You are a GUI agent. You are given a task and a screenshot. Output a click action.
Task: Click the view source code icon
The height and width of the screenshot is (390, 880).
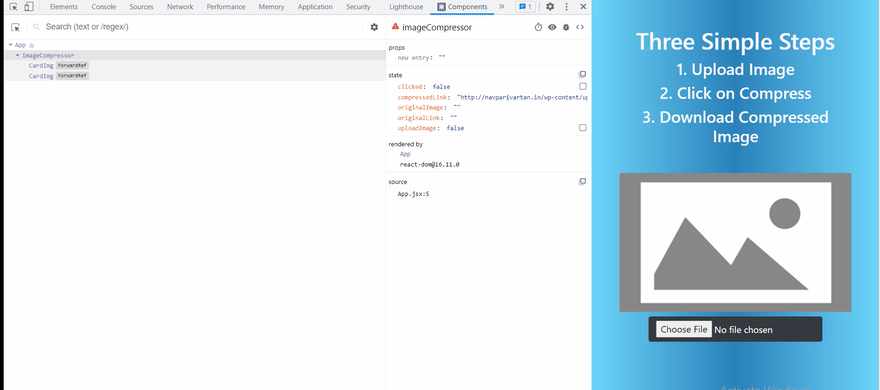[x=580, y=27]
